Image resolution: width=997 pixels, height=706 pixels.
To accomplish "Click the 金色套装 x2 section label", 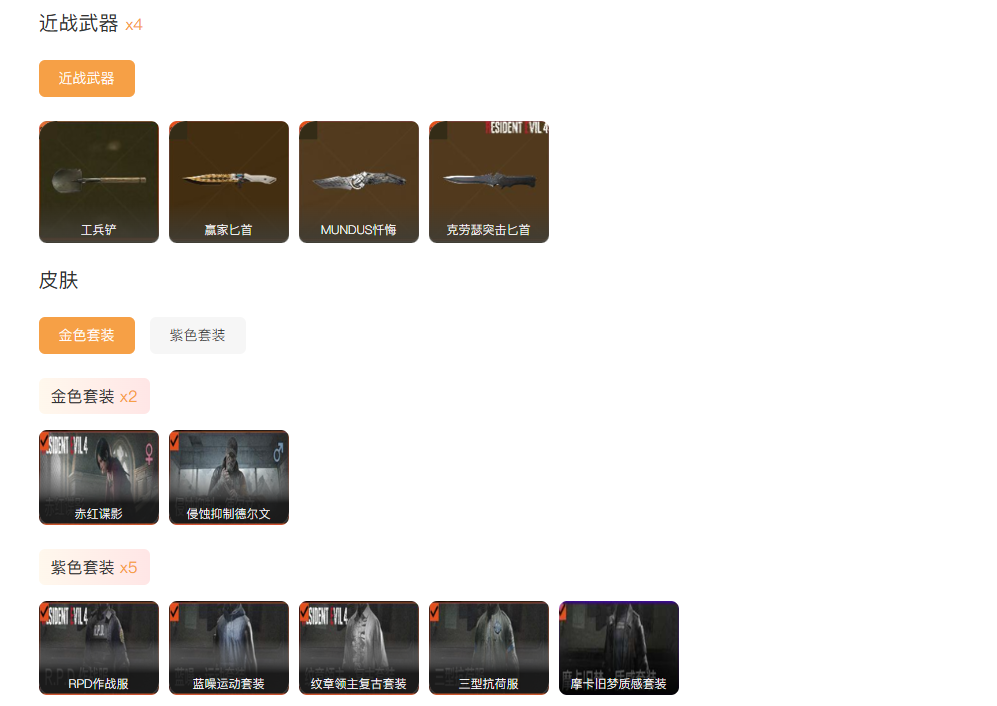I will click(94, 396).
